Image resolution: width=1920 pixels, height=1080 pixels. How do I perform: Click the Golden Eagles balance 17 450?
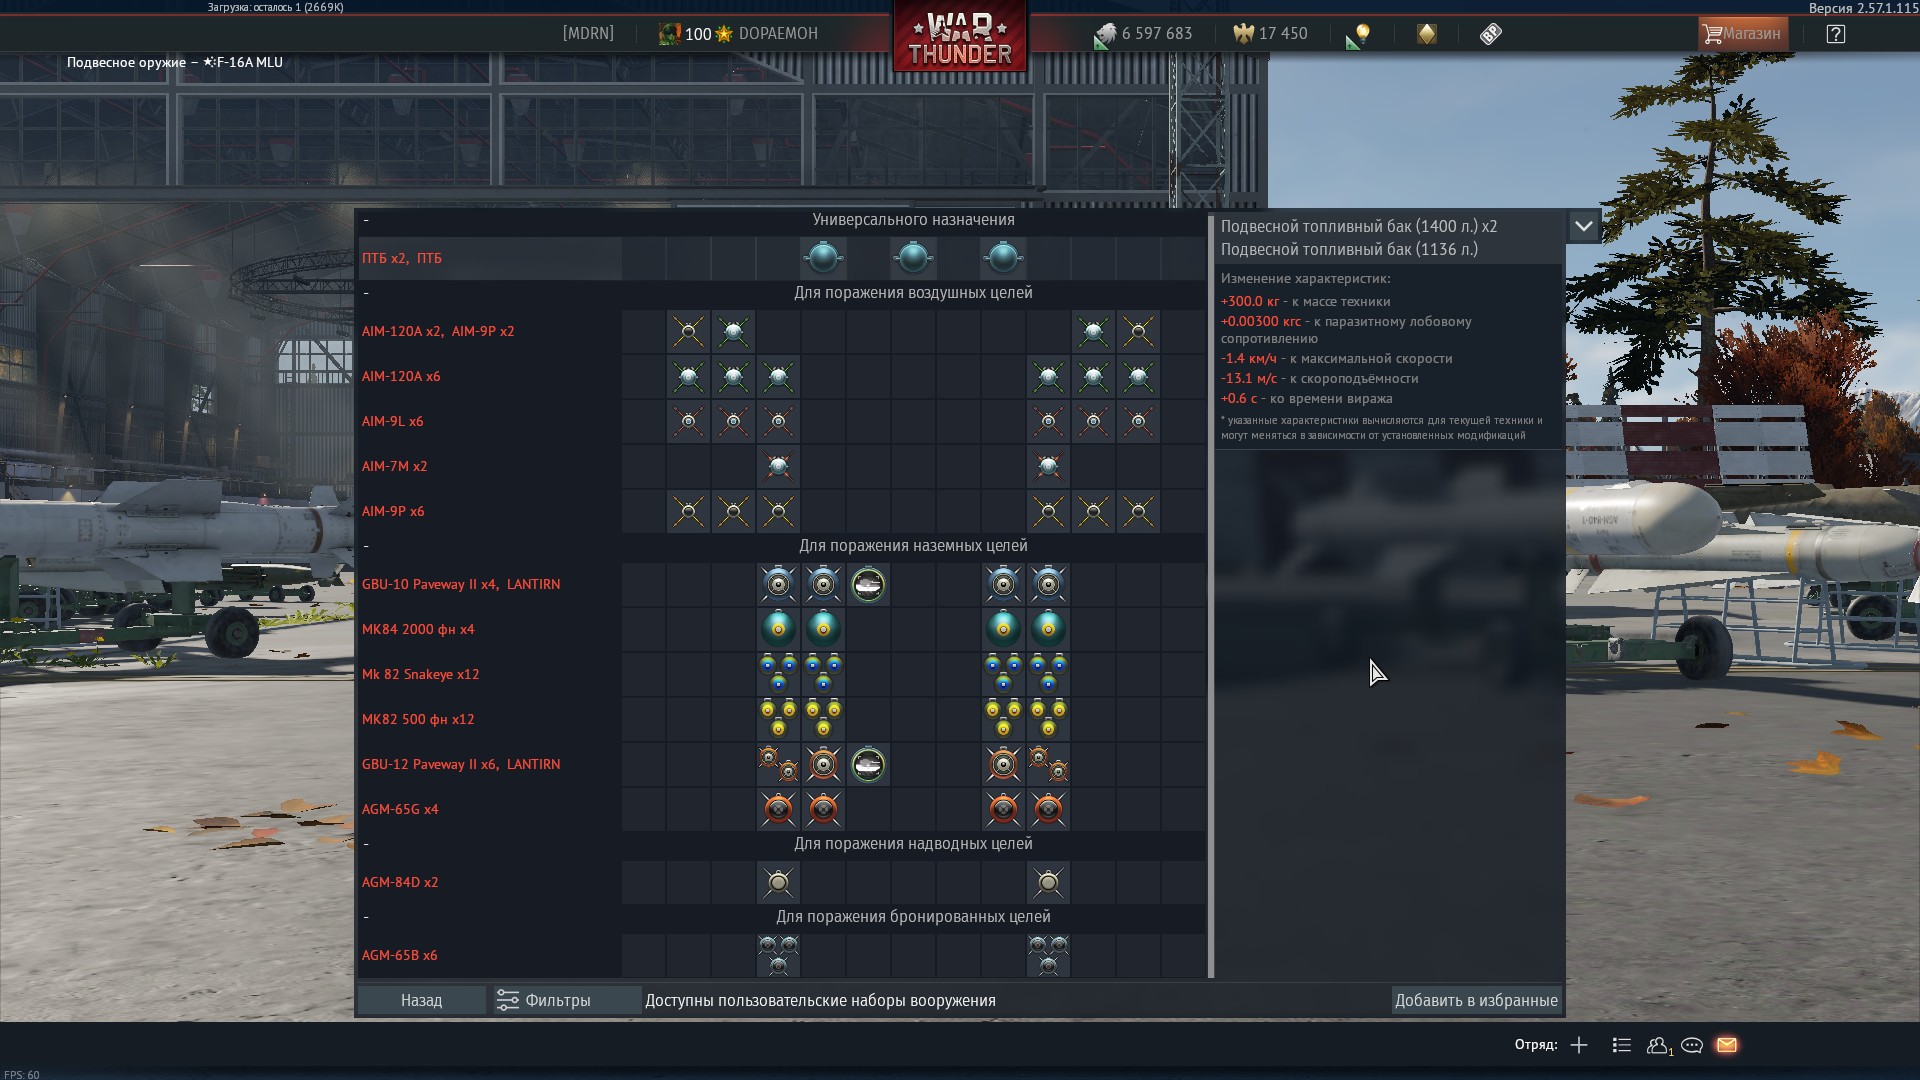[1270, 34]
